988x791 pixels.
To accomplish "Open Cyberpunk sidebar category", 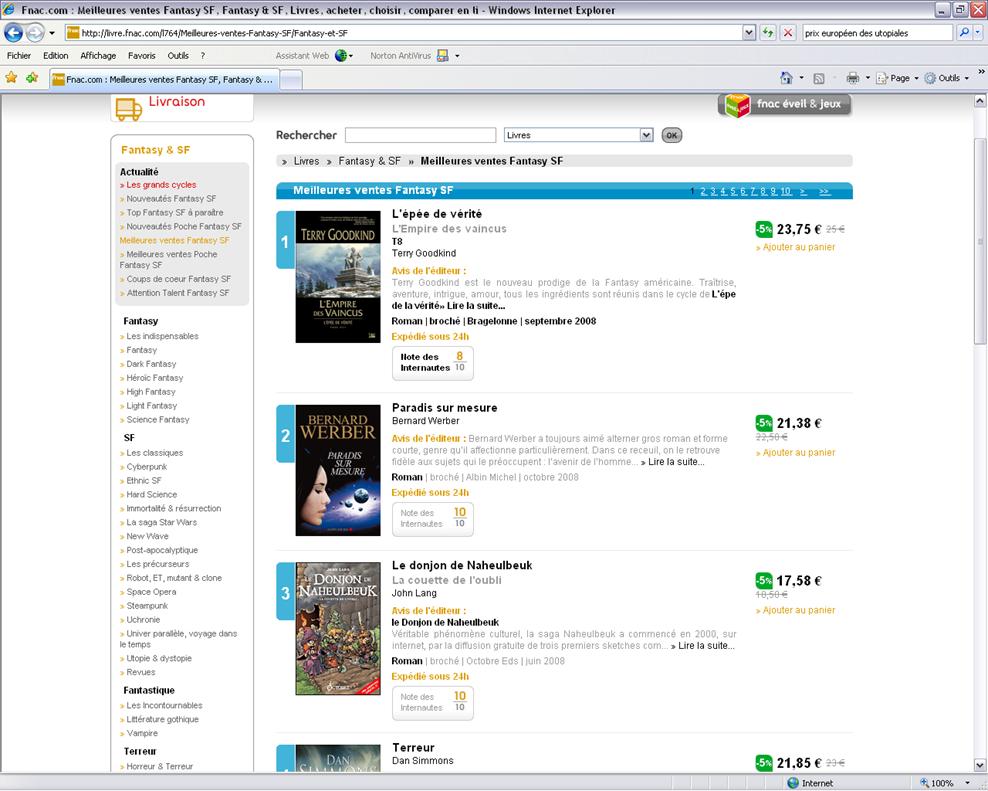I will (147, 466).
